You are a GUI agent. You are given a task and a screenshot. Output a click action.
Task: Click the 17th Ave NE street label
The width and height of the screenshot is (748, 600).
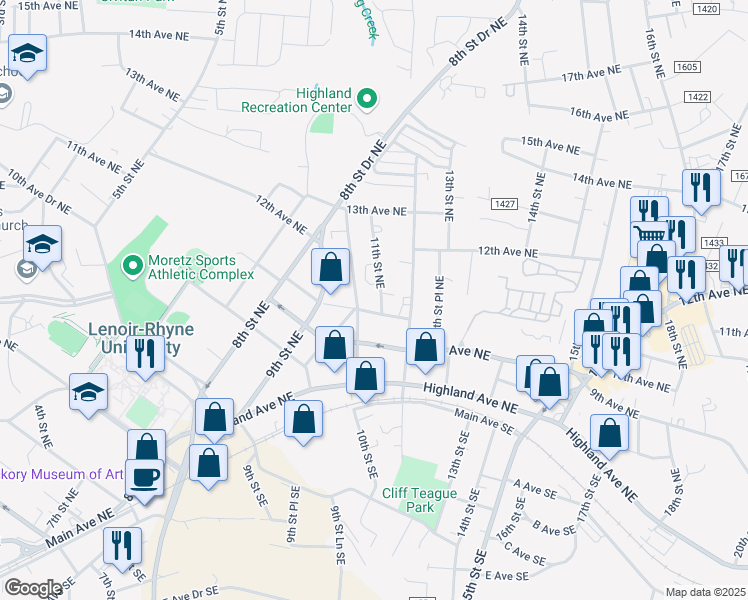pyautogui.click(x=592, y=73)
